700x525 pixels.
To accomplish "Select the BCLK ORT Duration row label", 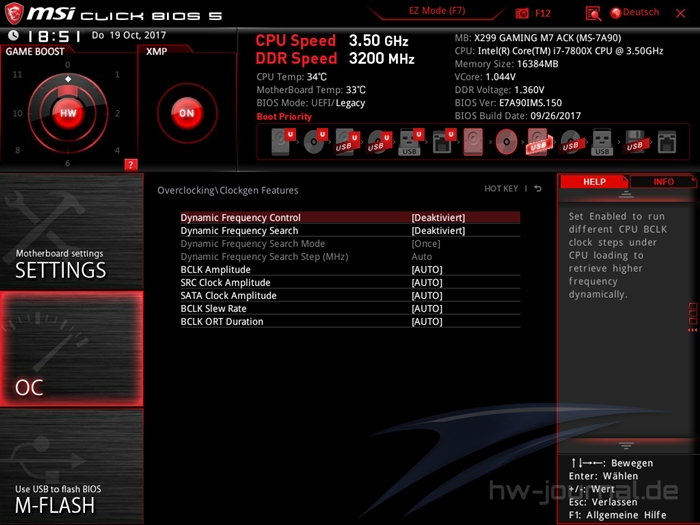I will [x=222, y=321].
